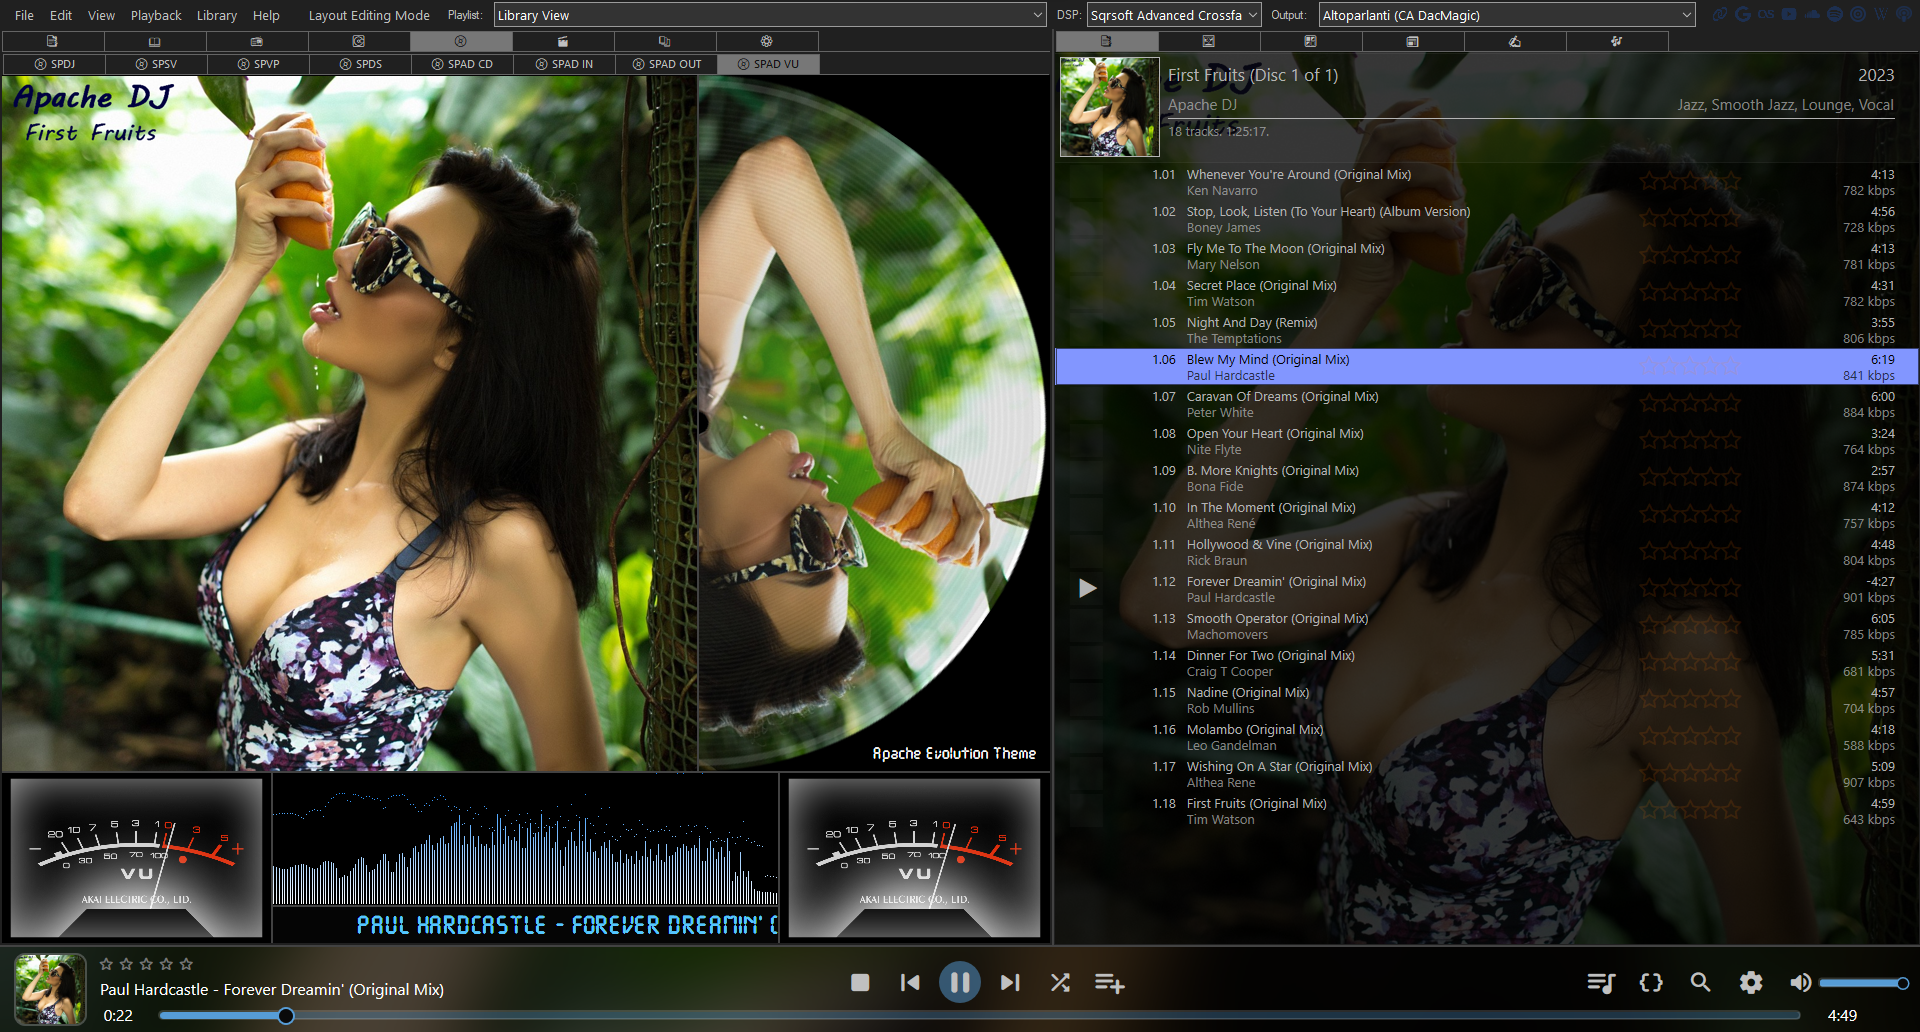
Task: Click the open book icon tab
Action: 154,41
